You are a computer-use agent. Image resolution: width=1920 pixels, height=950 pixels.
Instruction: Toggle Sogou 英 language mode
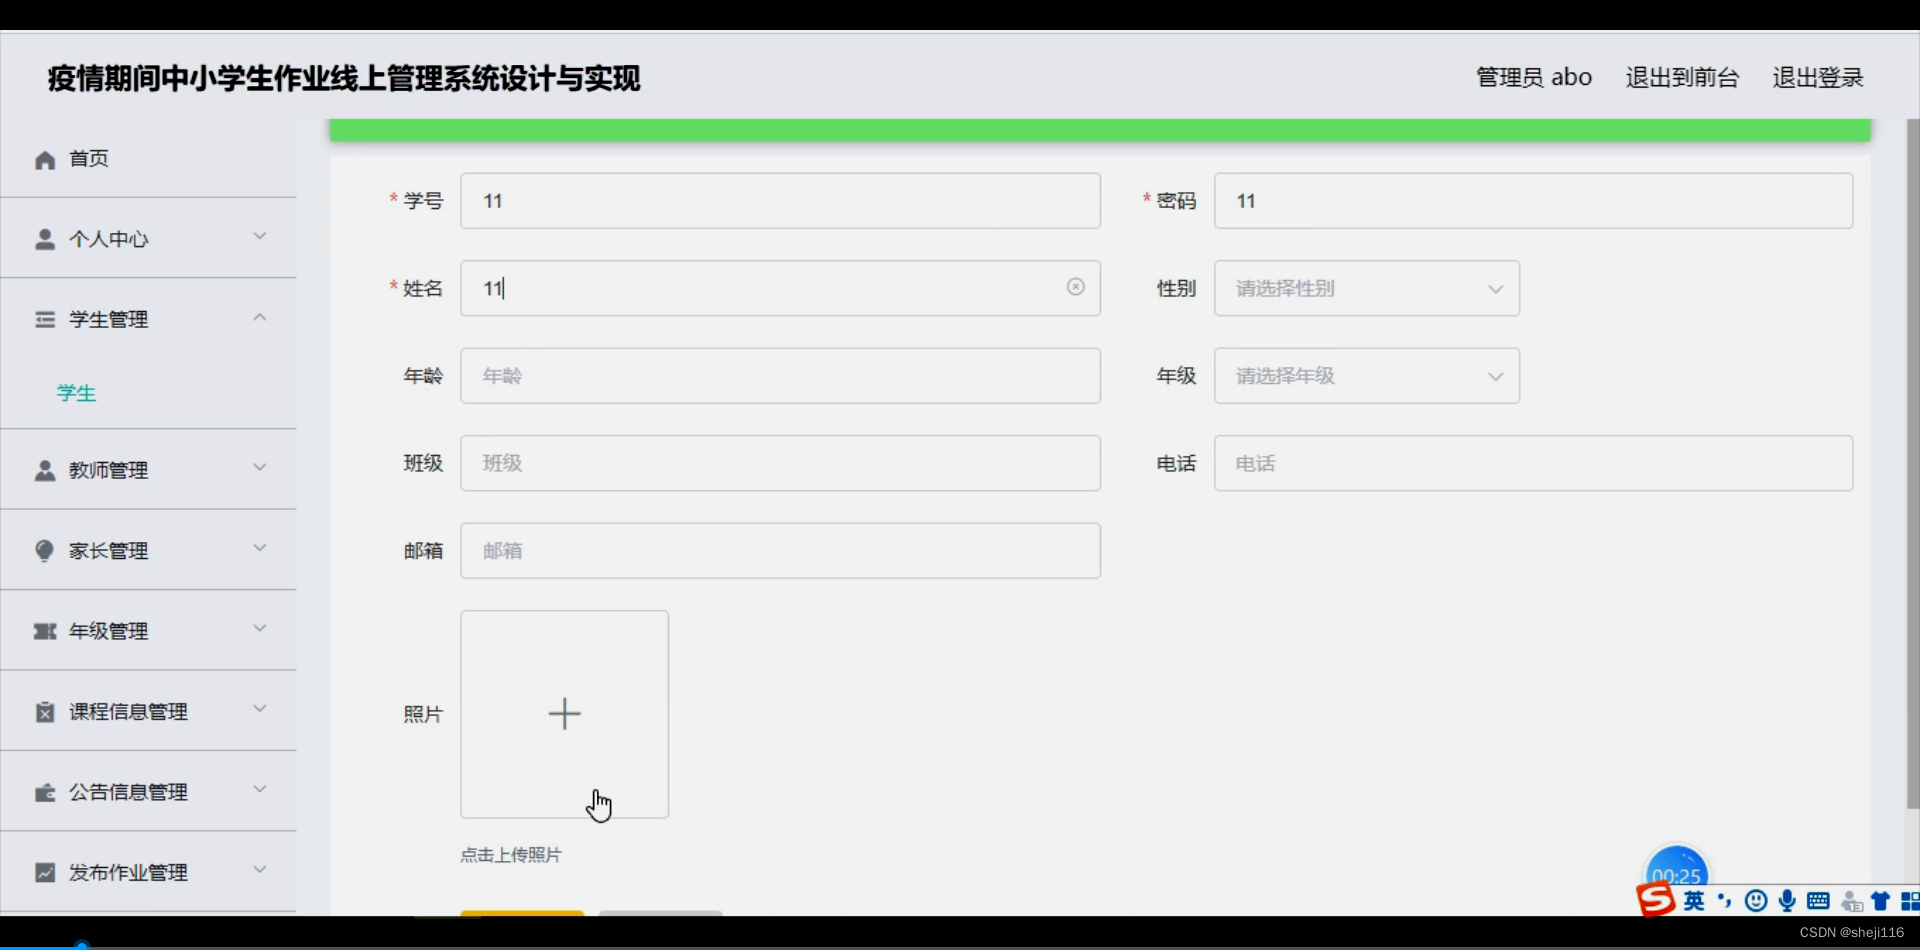pyautogui.click(x=1694, y=900)
